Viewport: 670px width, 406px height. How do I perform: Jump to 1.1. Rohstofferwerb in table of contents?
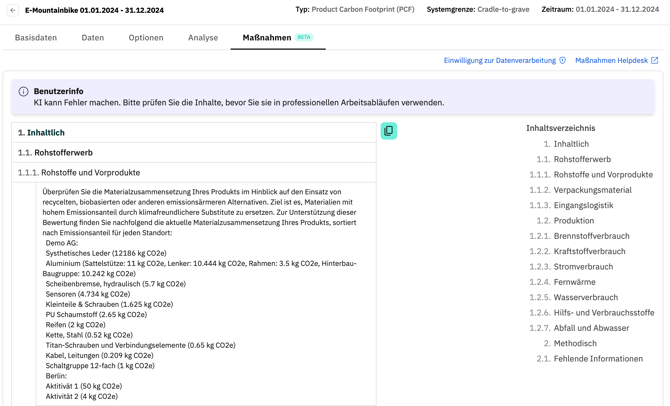click(x=574, y=159)
